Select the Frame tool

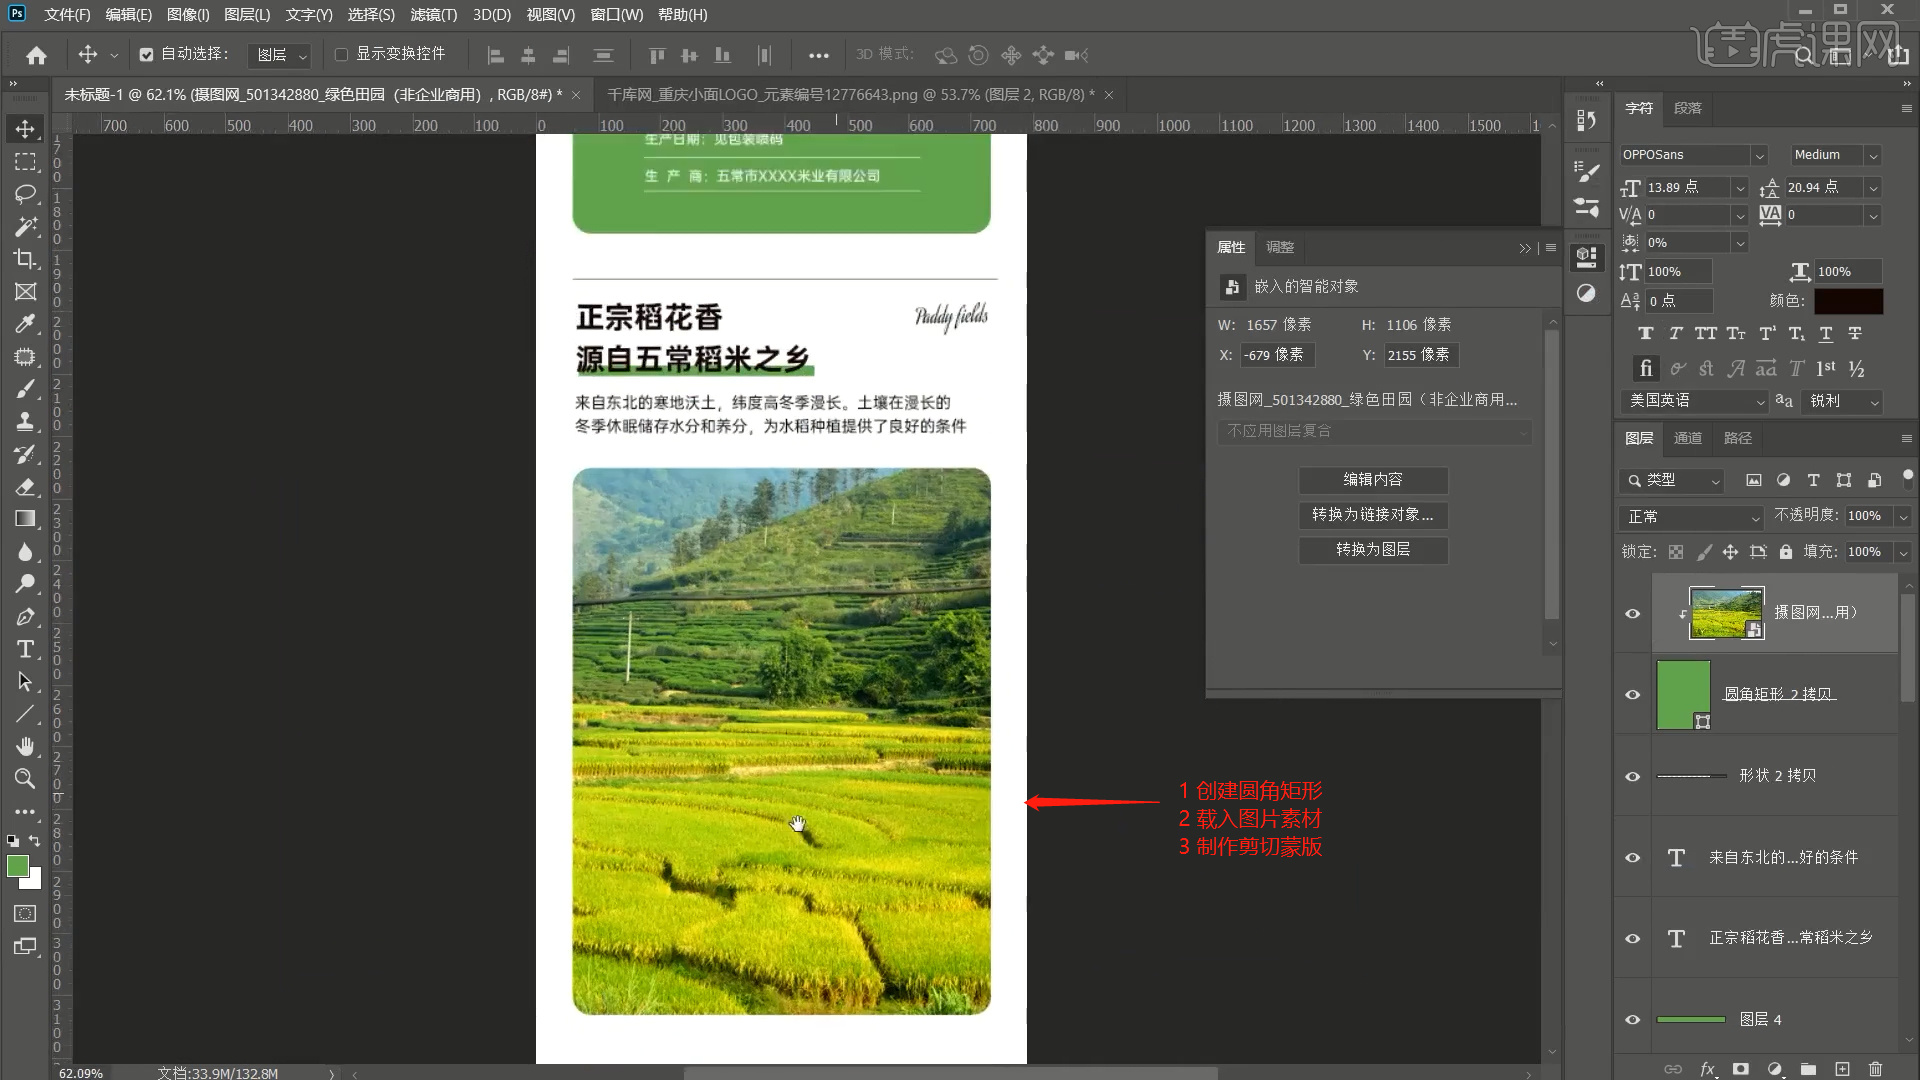point(25,292)
